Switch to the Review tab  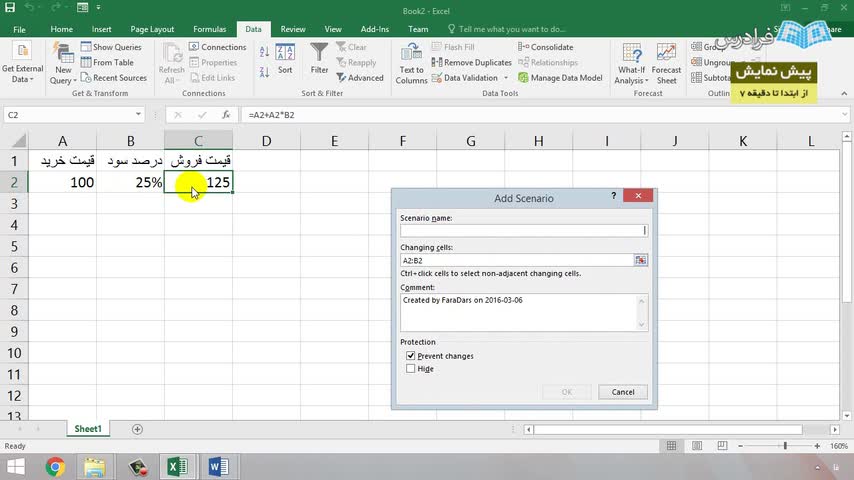(x=292, y=29)
